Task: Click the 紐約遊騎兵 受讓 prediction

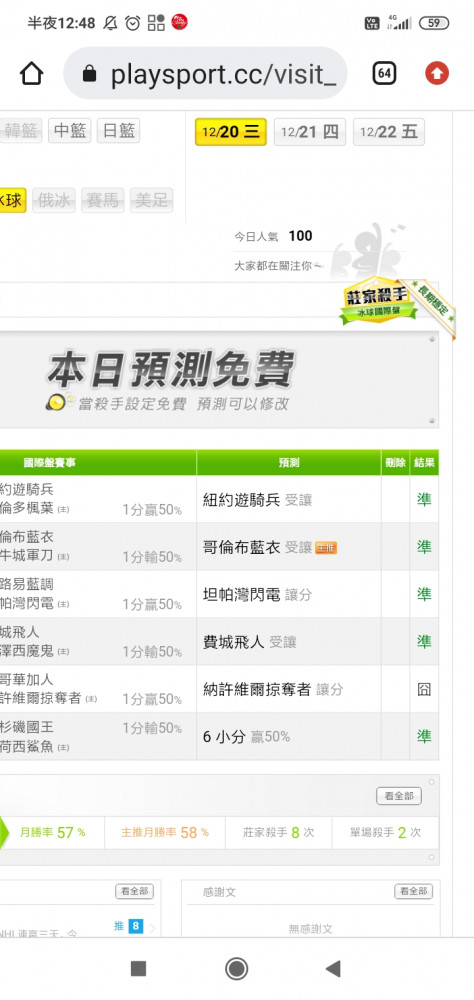Action: pyautogui.click(x=258, y=499)
